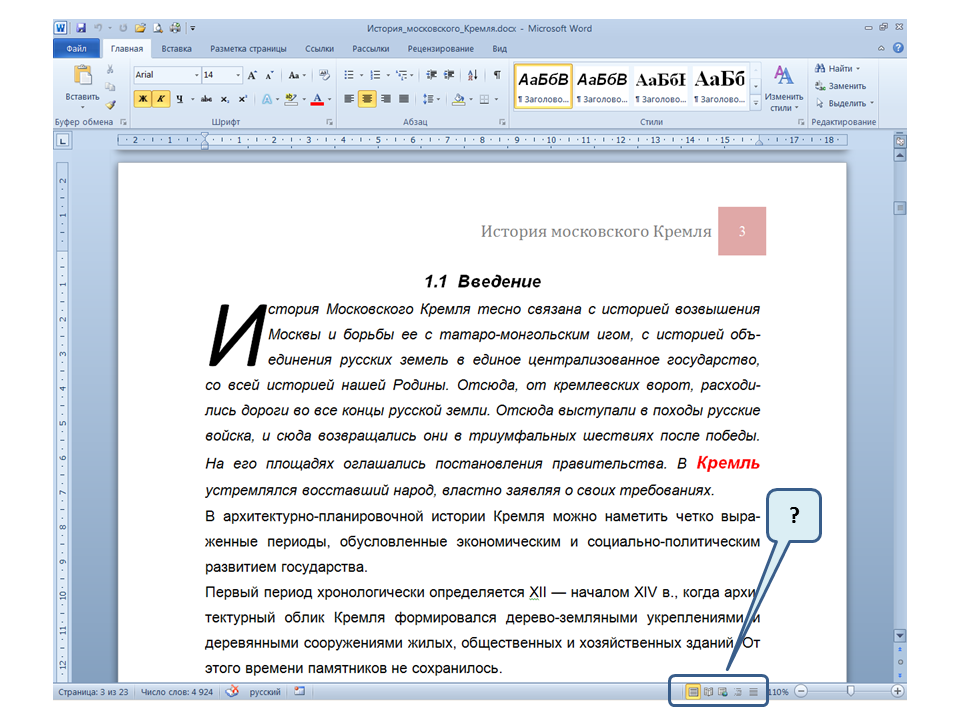This screenshot has height=720, width=960.
Task: Click the русский language indicator in status bar
Action: tap(265, 691)
